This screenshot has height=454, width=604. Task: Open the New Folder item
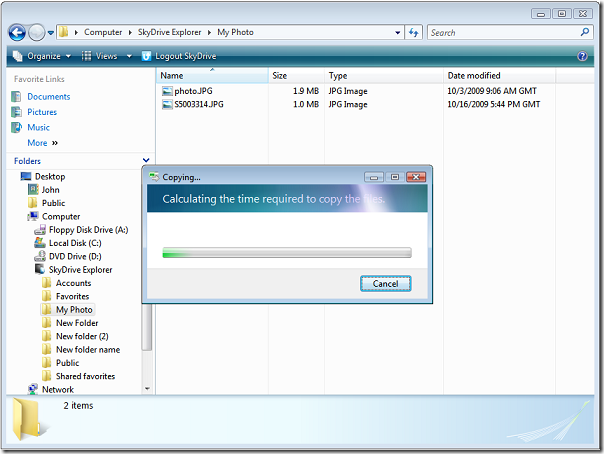coord(77,323)
